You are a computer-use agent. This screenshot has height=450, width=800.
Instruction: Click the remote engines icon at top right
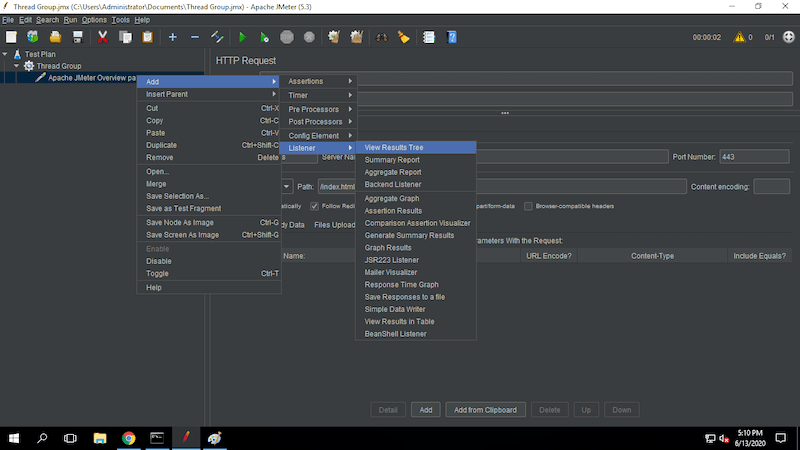(x=789, y=37)
